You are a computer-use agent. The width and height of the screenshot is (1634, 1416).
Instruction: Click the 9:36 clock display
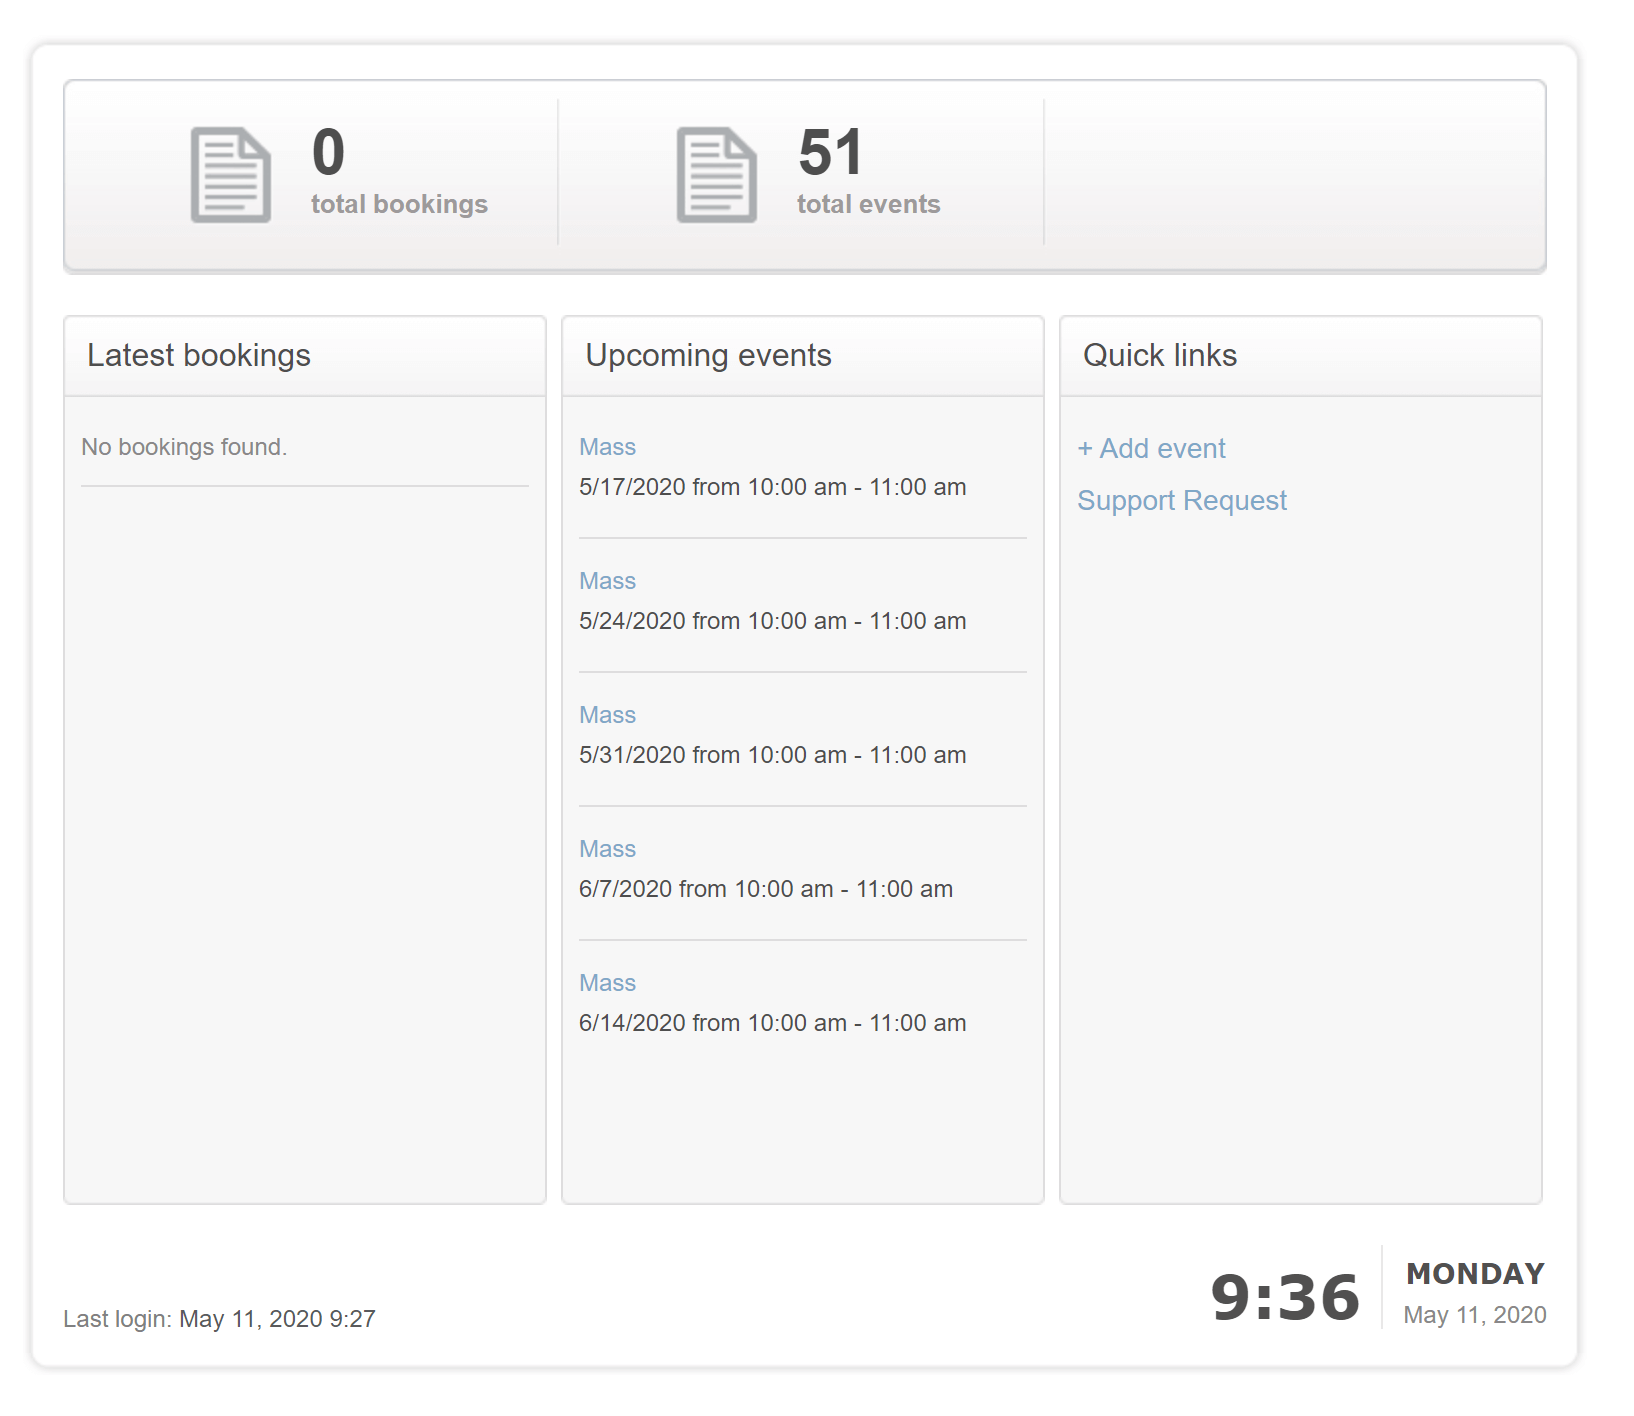(1284, 1298)
